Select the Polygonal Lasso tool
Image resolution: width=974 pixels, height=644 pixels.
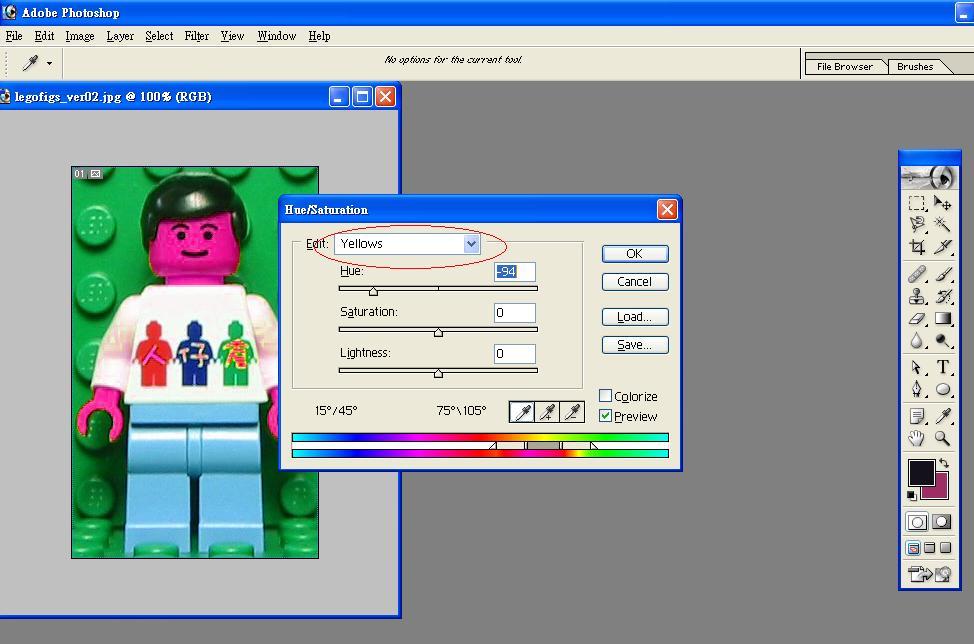[917, 224]
